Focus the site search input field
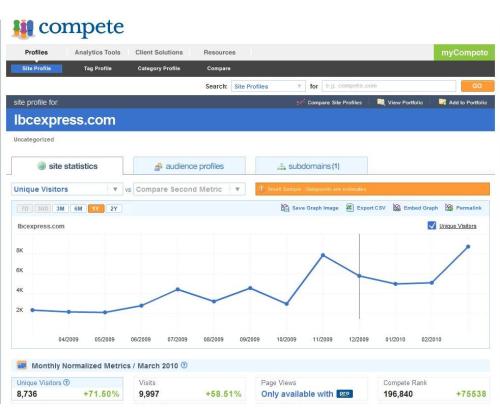 [389, 86]
